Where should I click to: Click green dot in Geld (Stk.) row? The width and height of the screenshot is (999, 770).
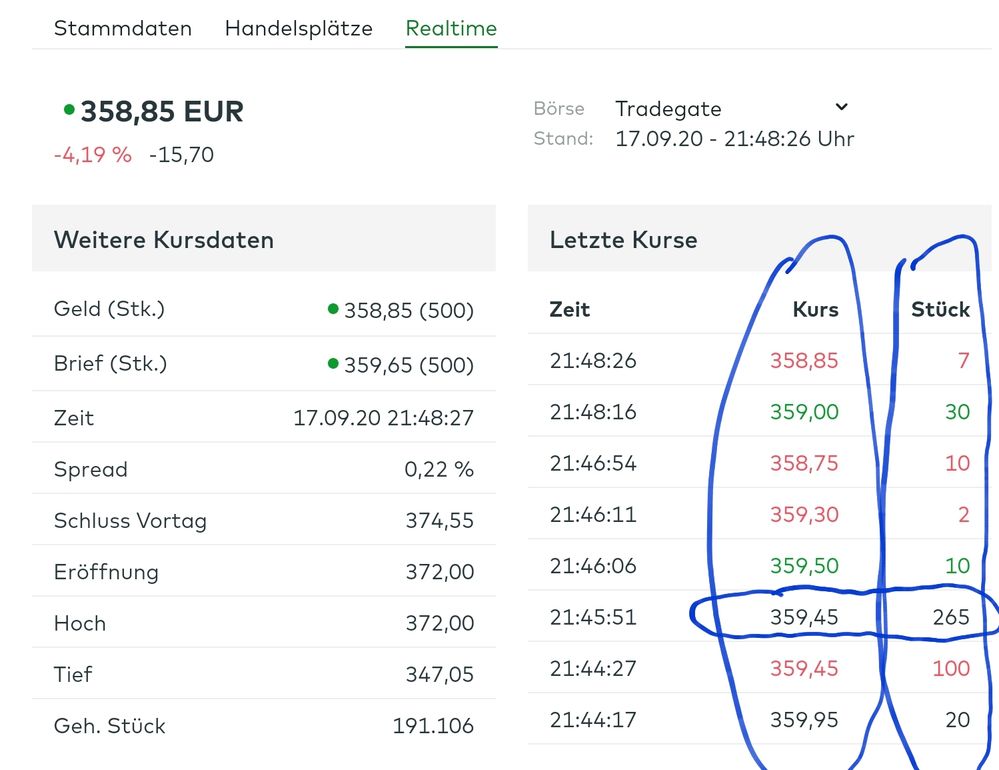click(333, 310)
